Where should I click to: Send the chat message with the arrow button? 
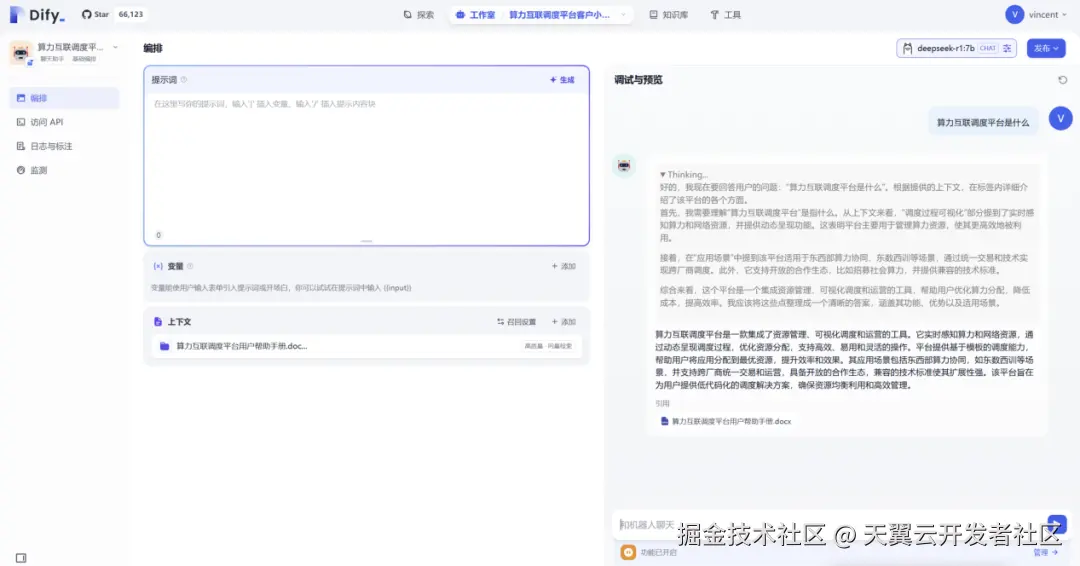click(1057, 525)
